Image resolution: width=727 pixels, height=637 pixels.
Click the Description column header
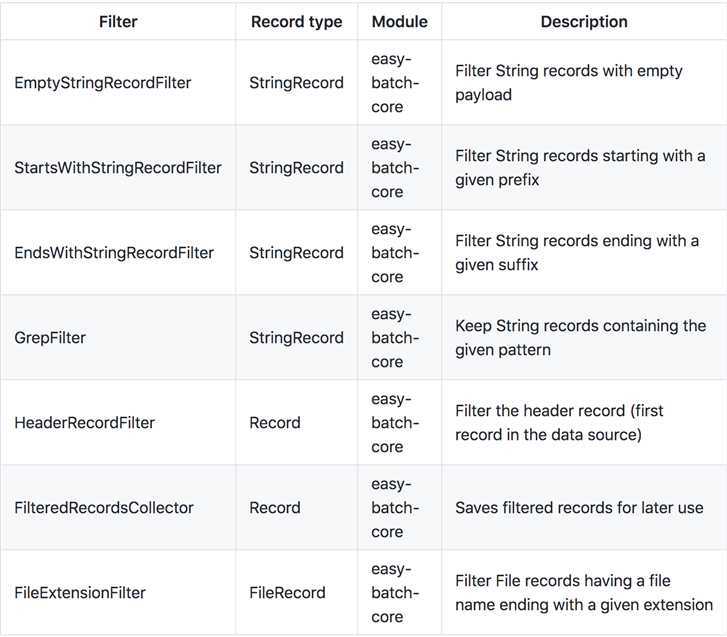pos(584,22)
